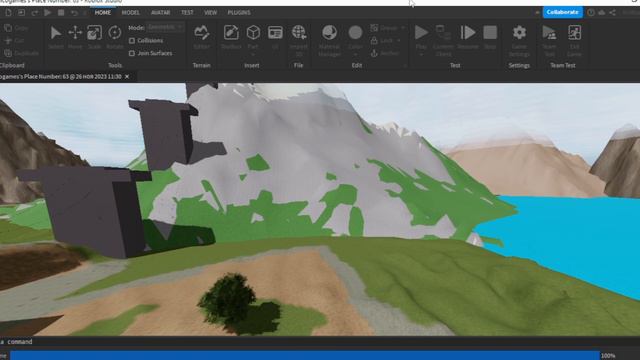
Task: Switch to the HOME ribbon tab
Action: (x=102, y=13)
